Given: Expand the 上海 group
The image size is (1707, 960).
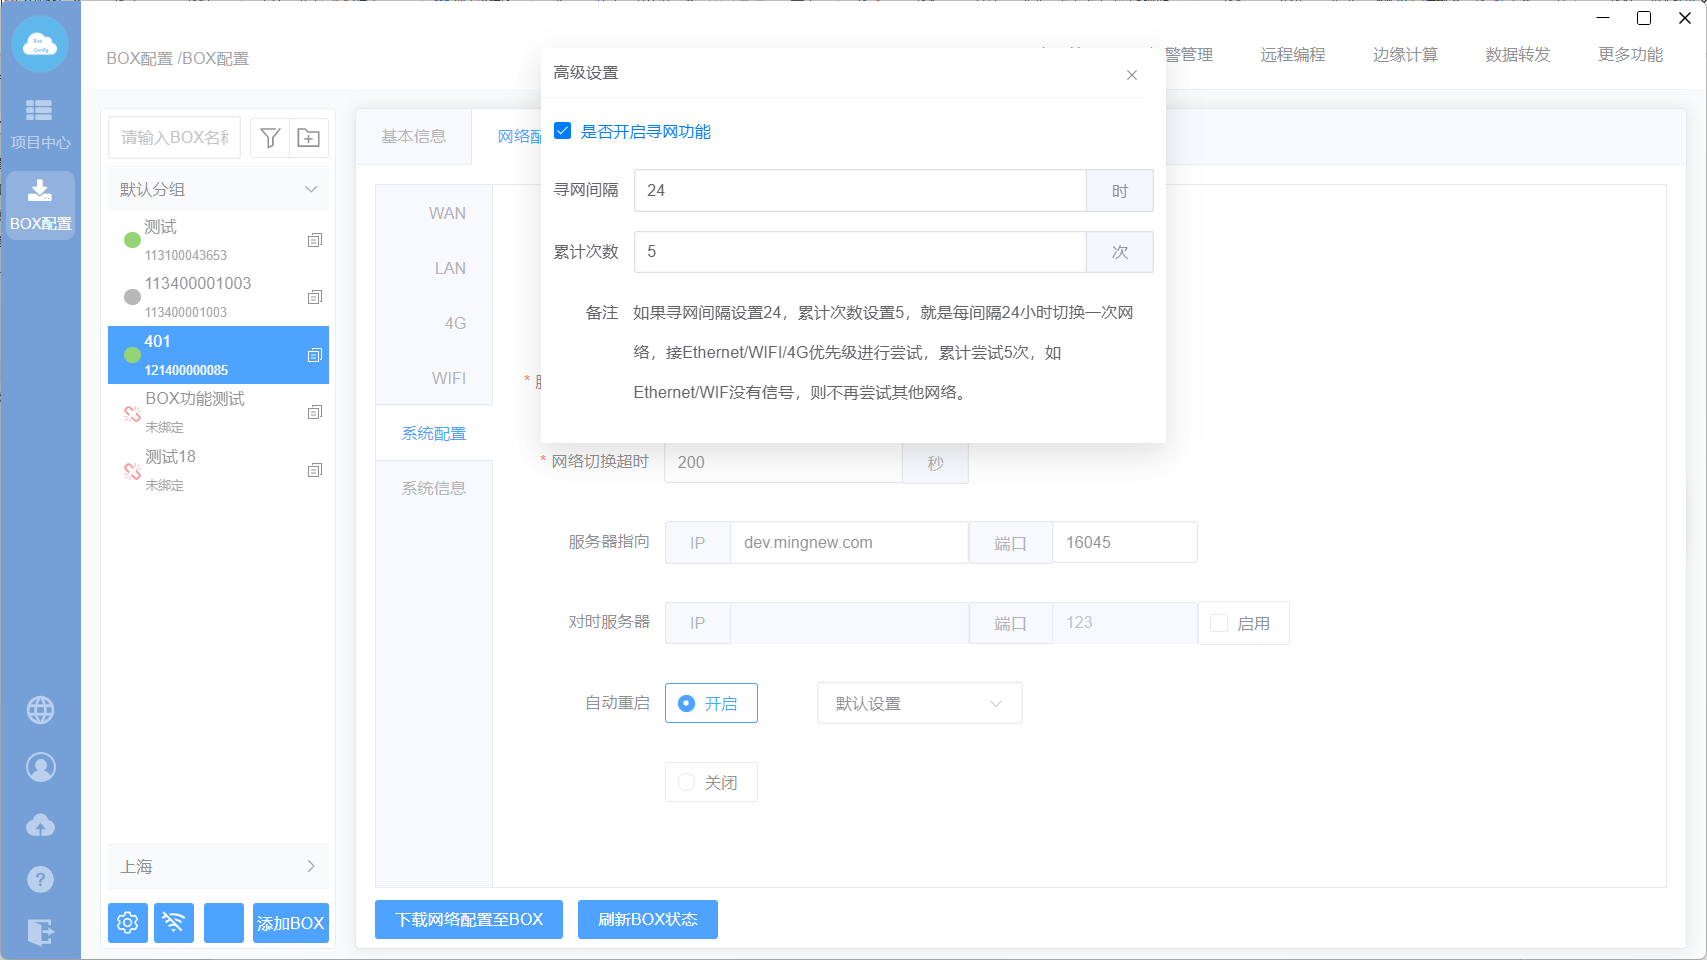Looking at the screenshot, I should pyautogui.click(x=311, y=866).
